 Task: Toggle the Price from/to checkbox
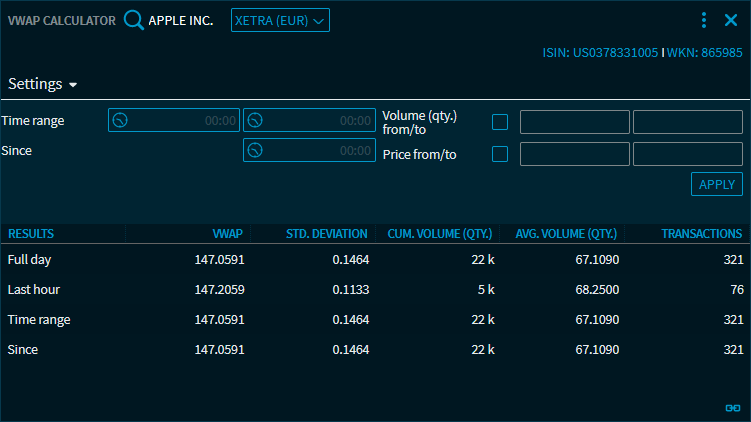coord(500,154)
